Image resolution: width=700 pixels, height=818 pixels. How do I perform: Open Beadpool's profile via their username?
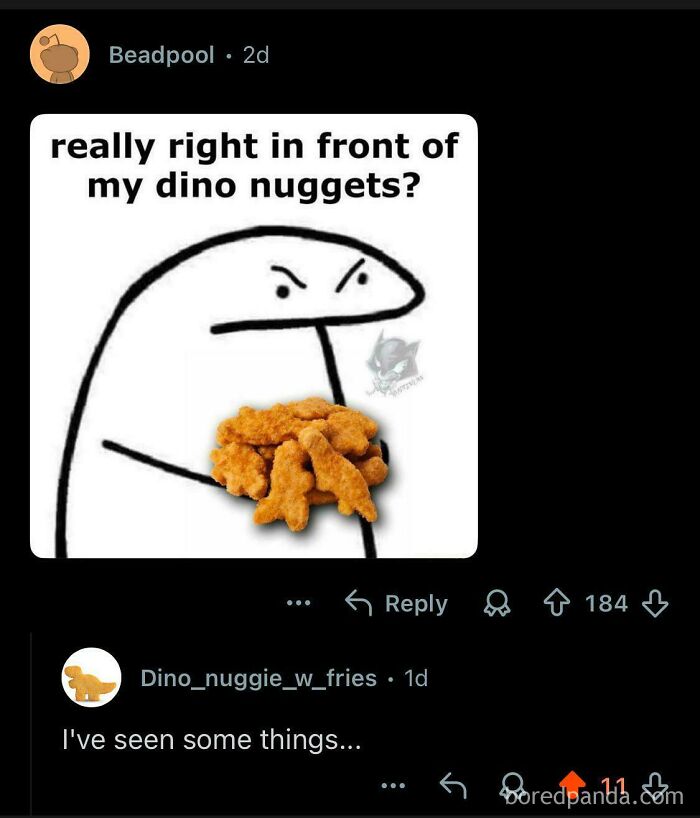click(162, 55)
